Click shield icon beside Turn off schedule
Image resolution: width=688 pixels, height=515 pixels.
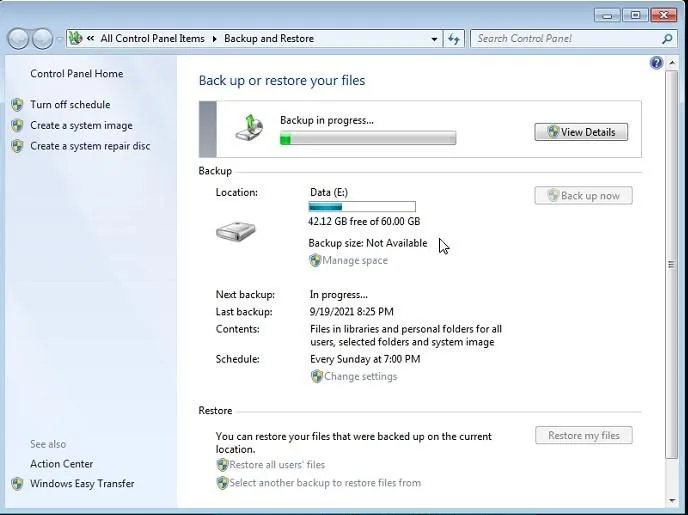(17, 105)
